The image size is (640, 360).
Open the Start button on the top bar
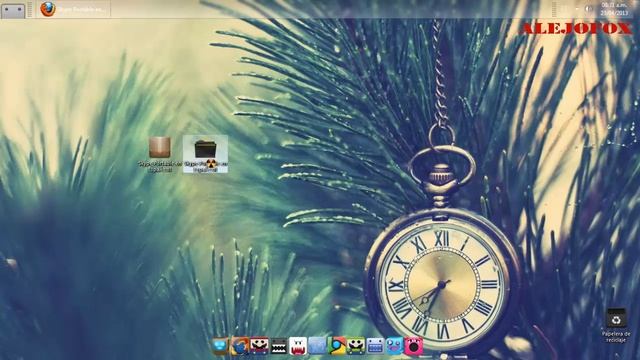click(x=13, y=10)
